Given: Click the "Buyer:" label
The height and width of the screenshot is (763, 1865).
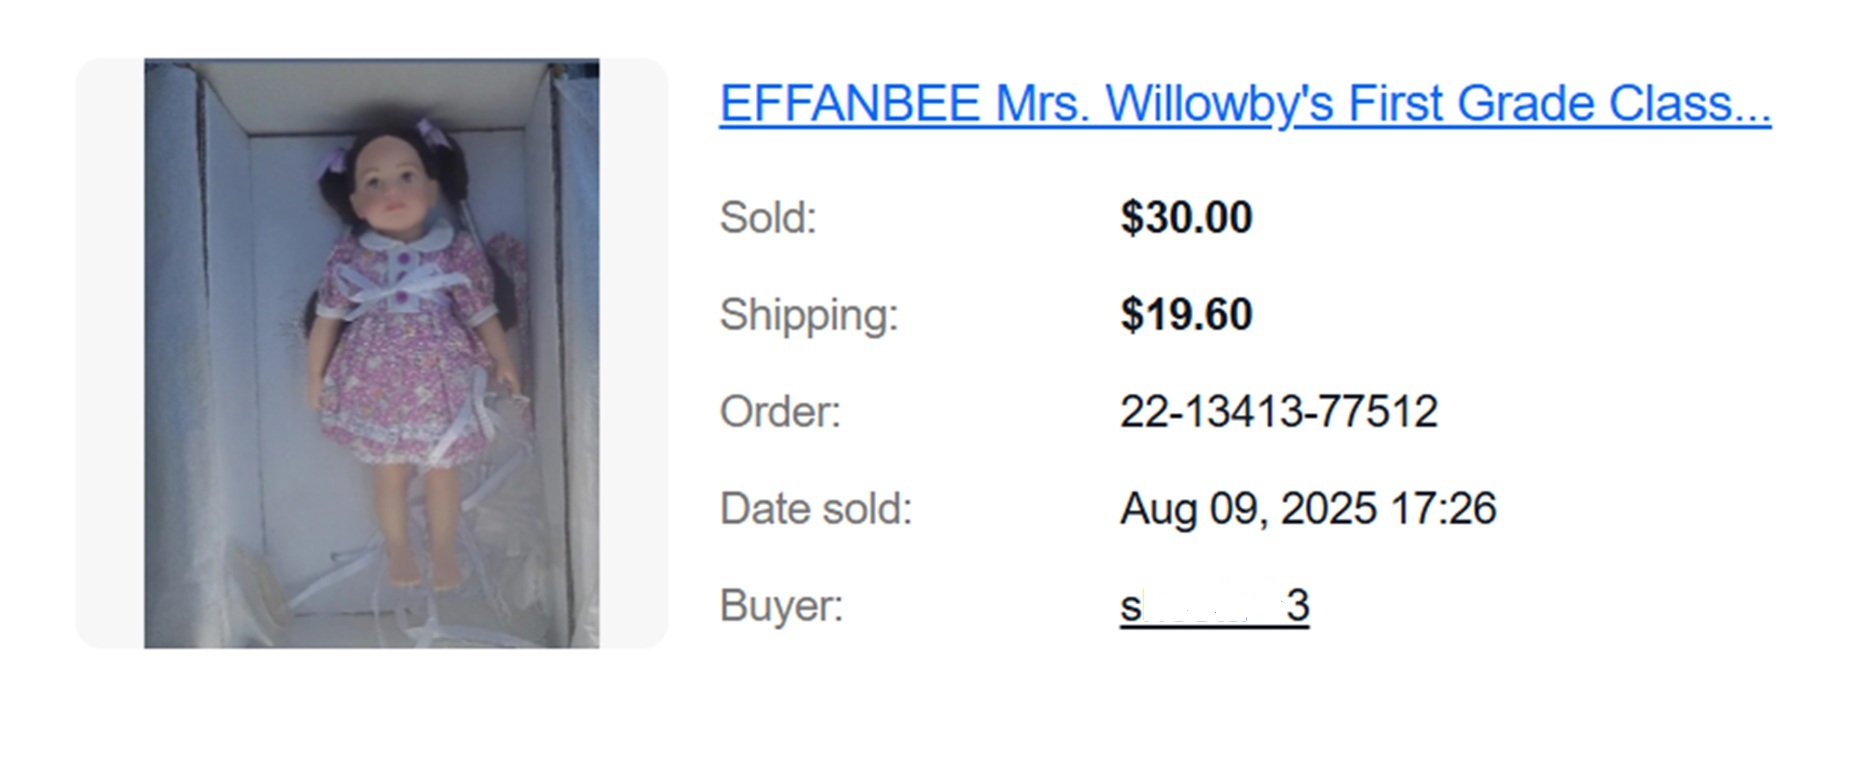Looking at the screenshot, I should pos(781,606).
